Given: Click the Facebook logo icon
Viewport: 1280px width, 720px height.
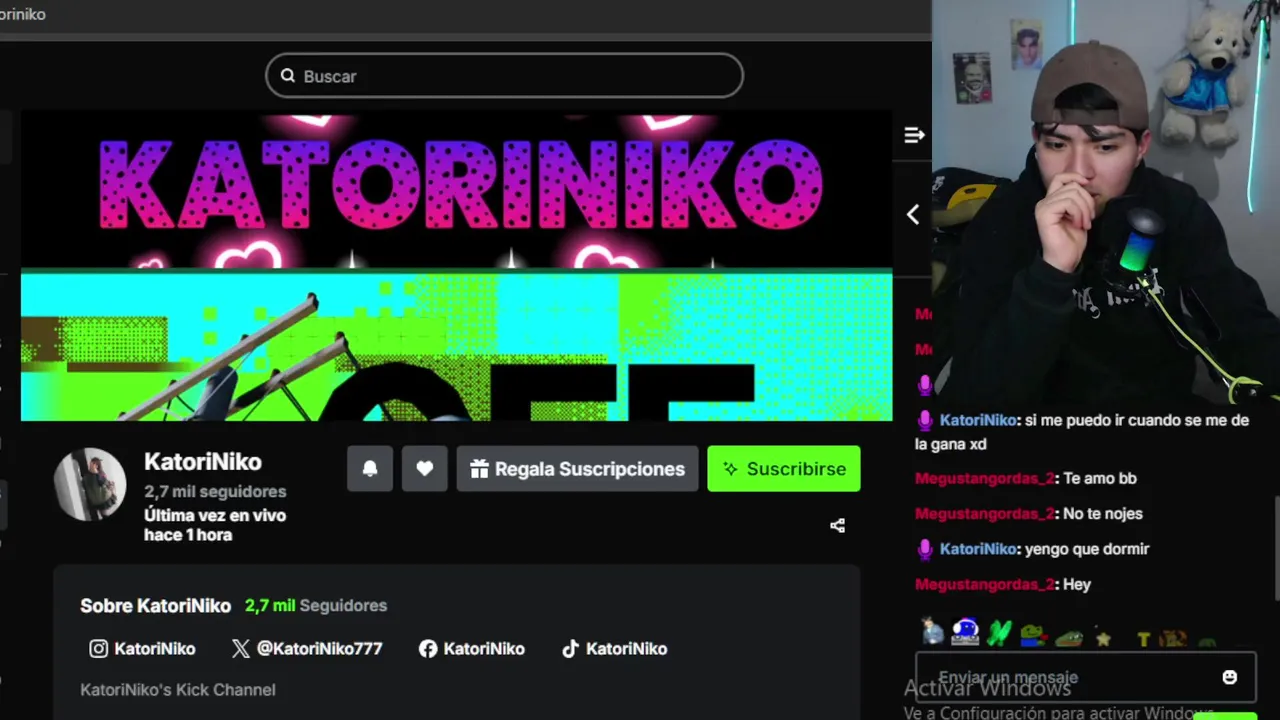Looking at the screenshot, I should click(x=428, y=649).
